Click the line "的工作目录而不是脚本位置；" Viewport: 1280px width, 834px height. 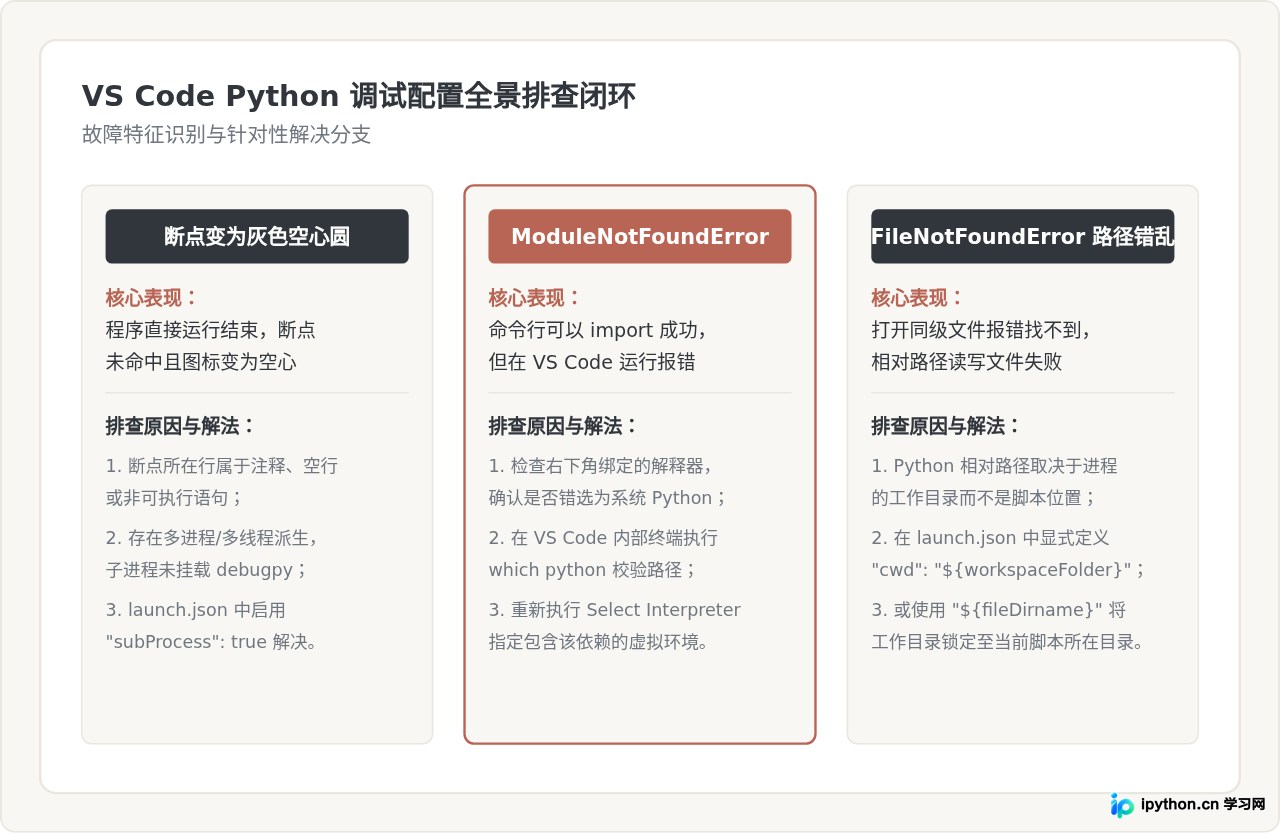pos(985,498)
